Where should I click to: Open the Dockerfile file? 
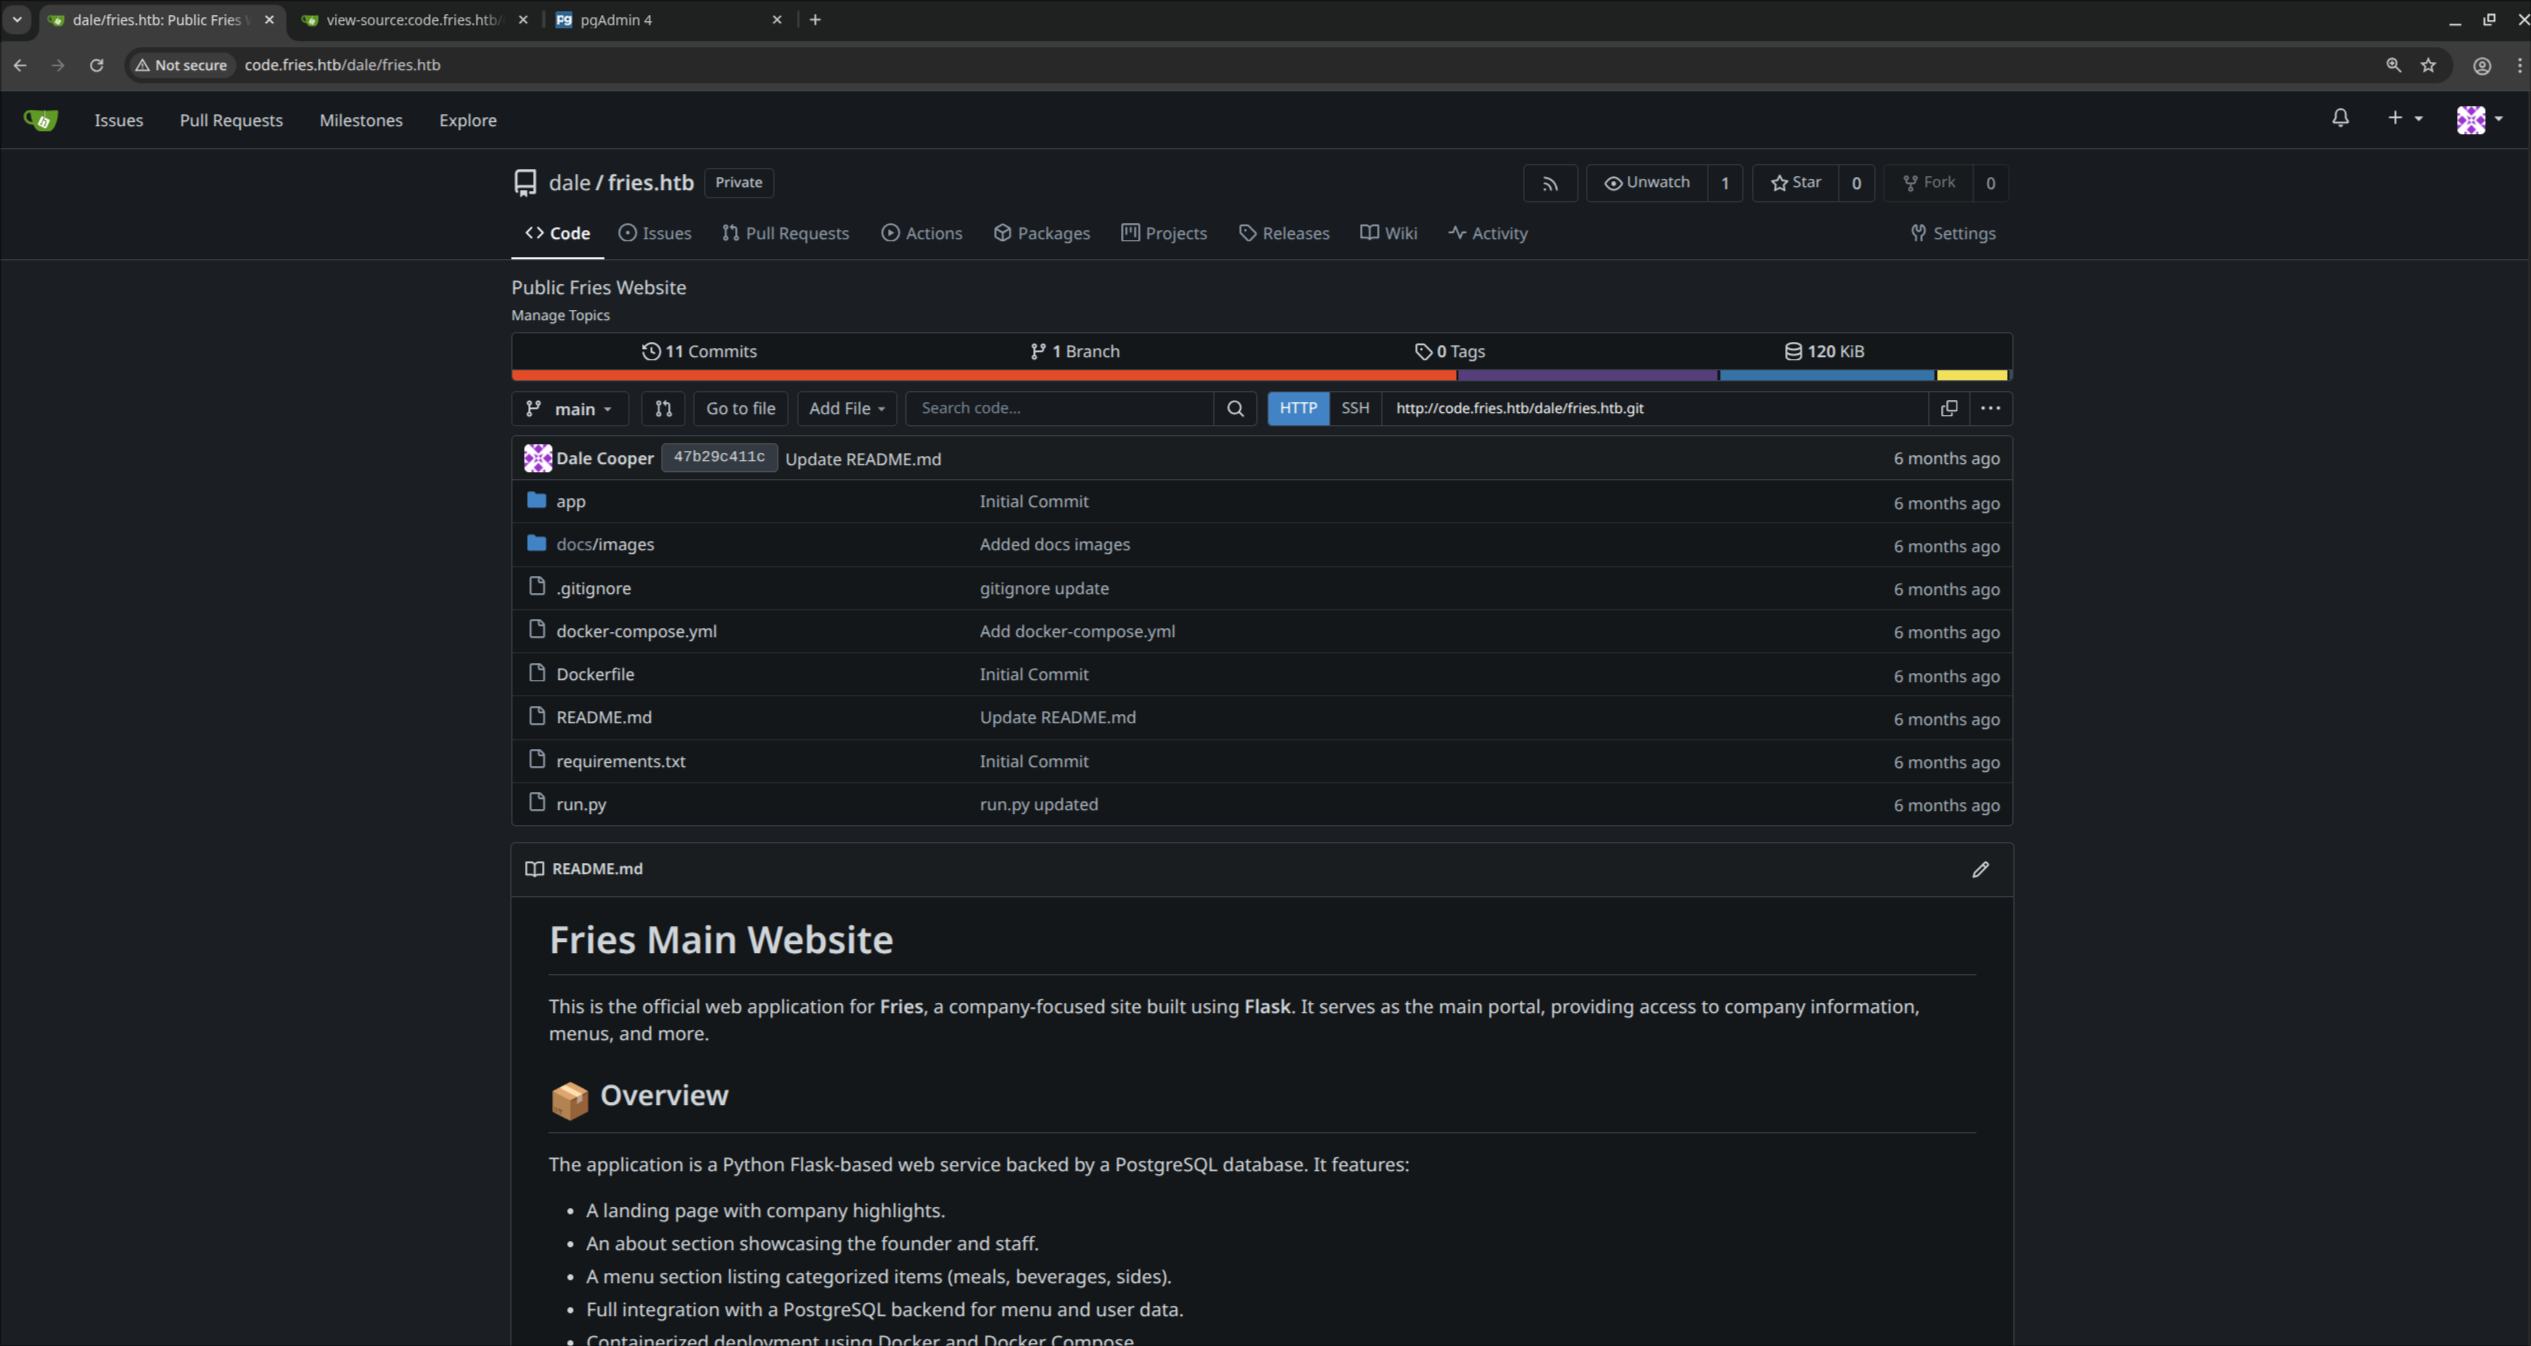(x=595, y=674)
